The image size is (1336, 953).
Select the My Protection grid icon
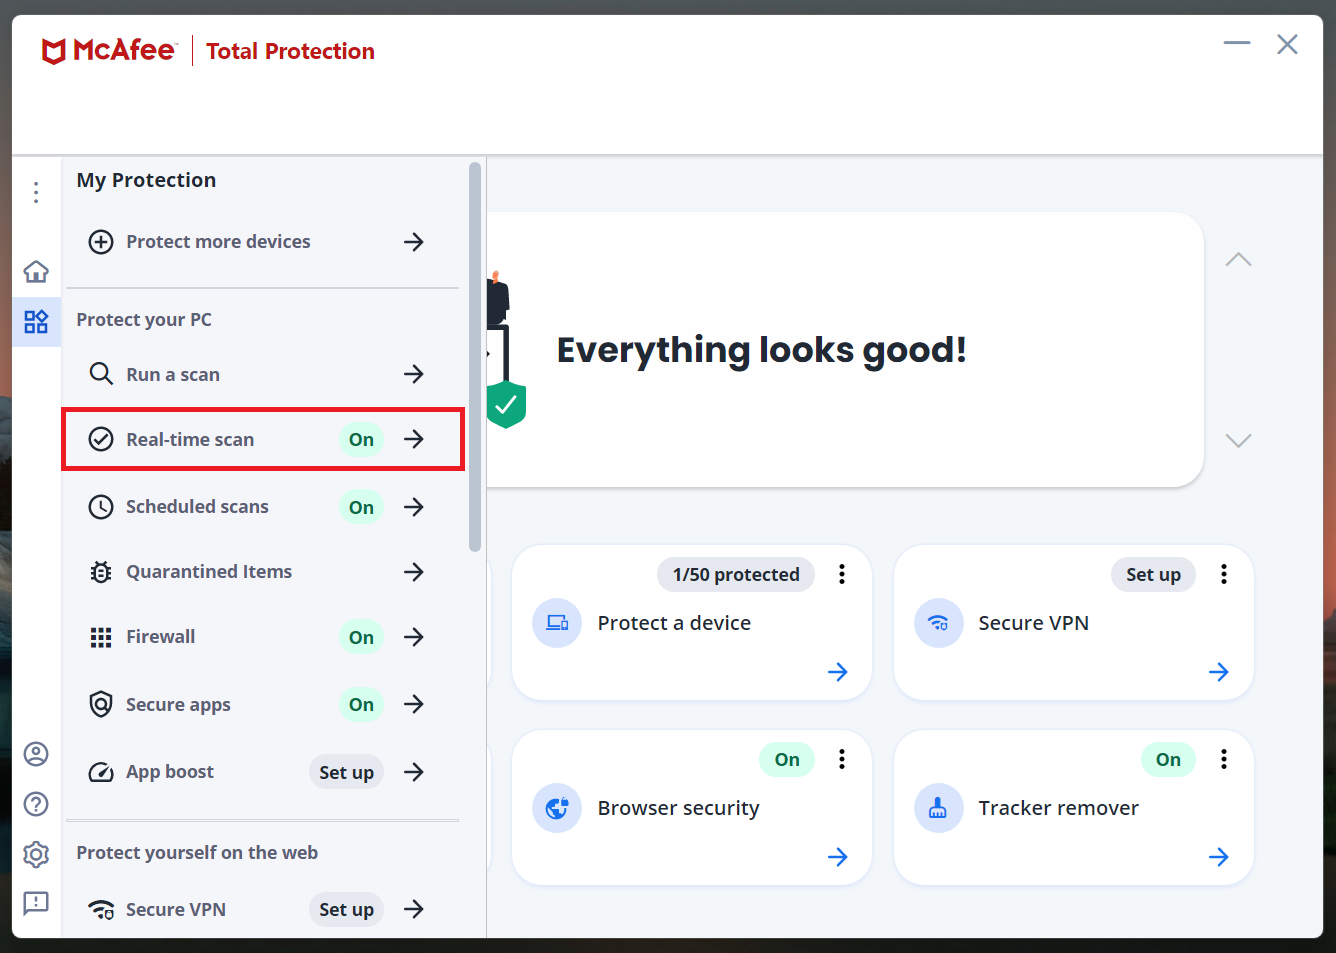pyautogui.click(x=36, y=321)
